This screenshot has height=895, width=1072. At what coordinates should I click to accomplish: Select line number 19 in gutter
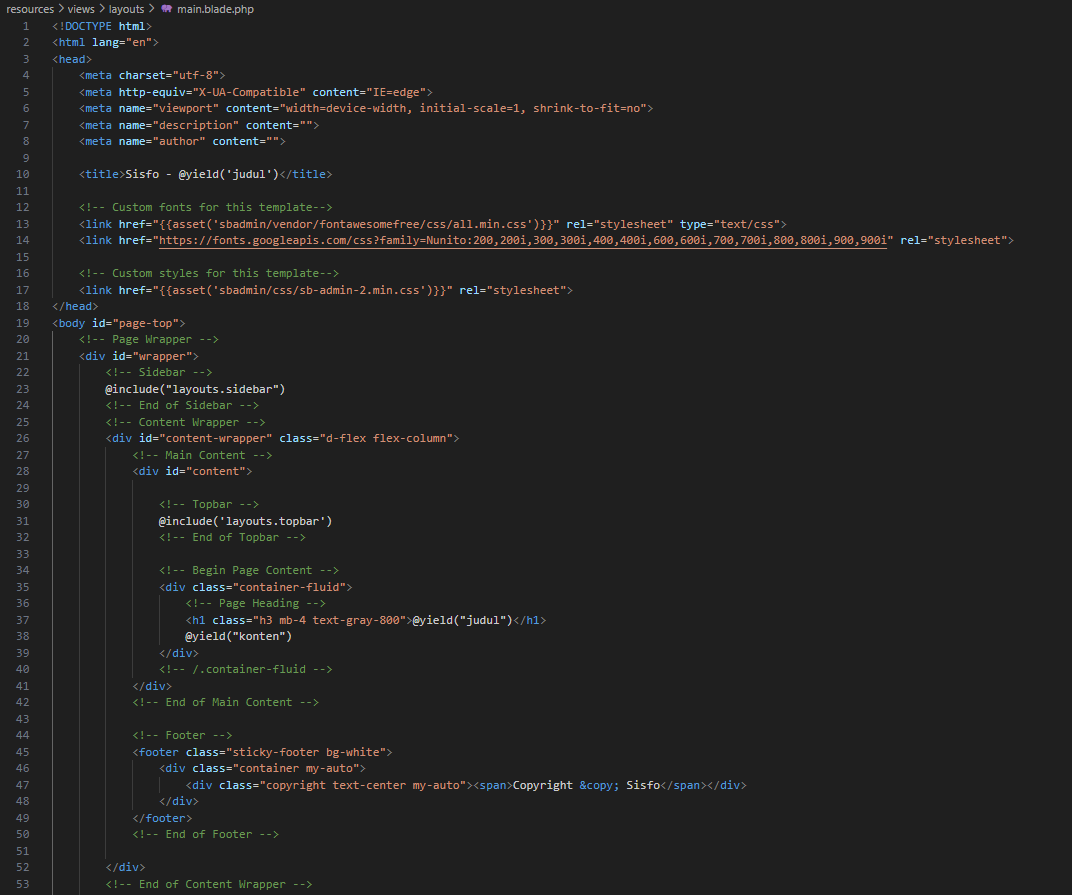point(22,323)
